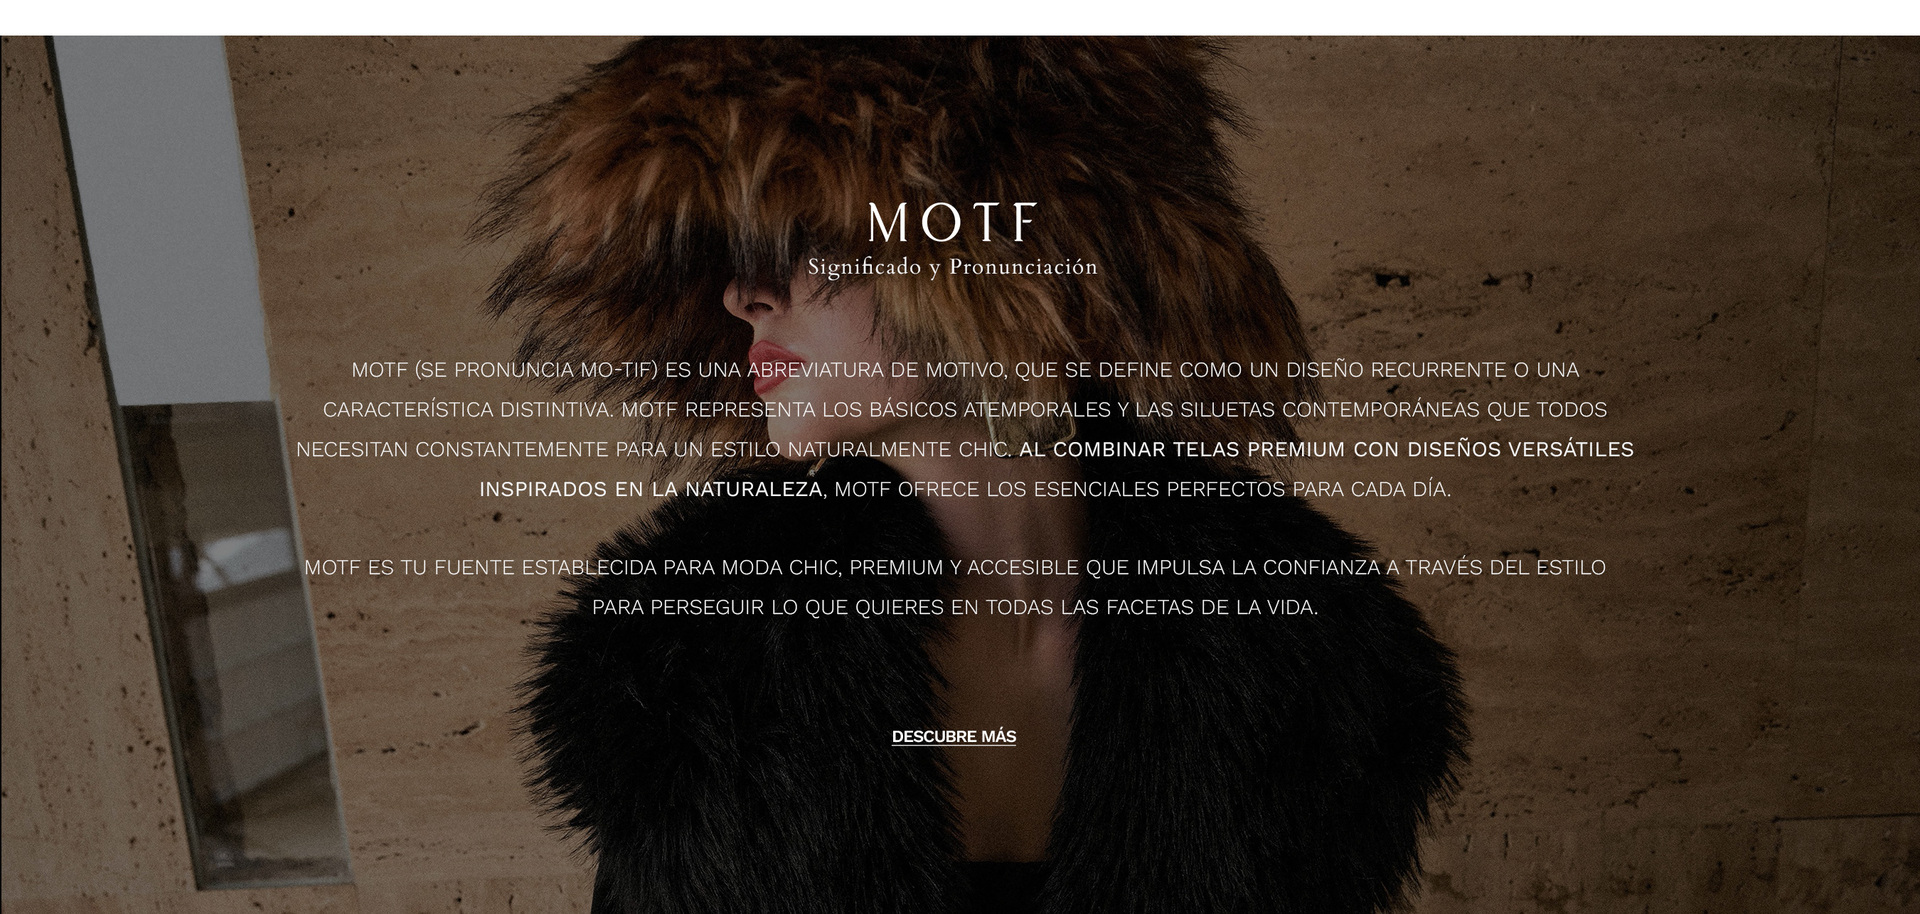1920x914 pixels.
Task: Click the MOTF logo heading
Action: 953,223
